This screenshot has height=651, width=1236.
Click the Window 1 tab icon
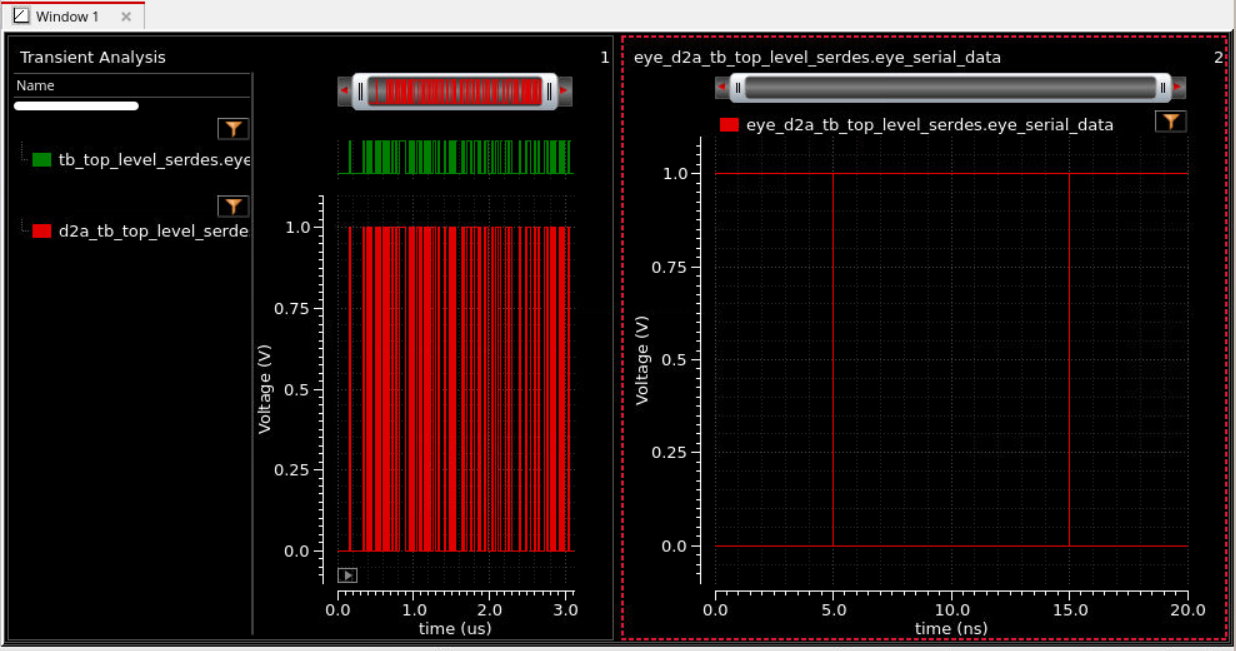click(x=21, y=17)
